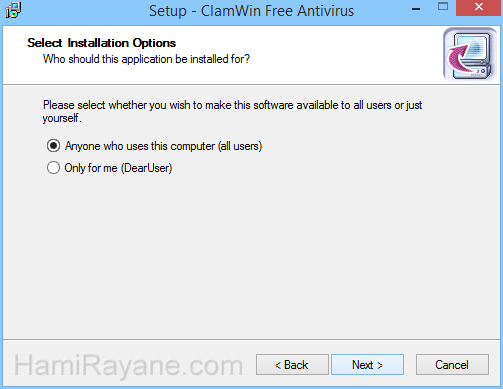Click the computer install graphic in header
503x389 pixels.
pos(470,54)
